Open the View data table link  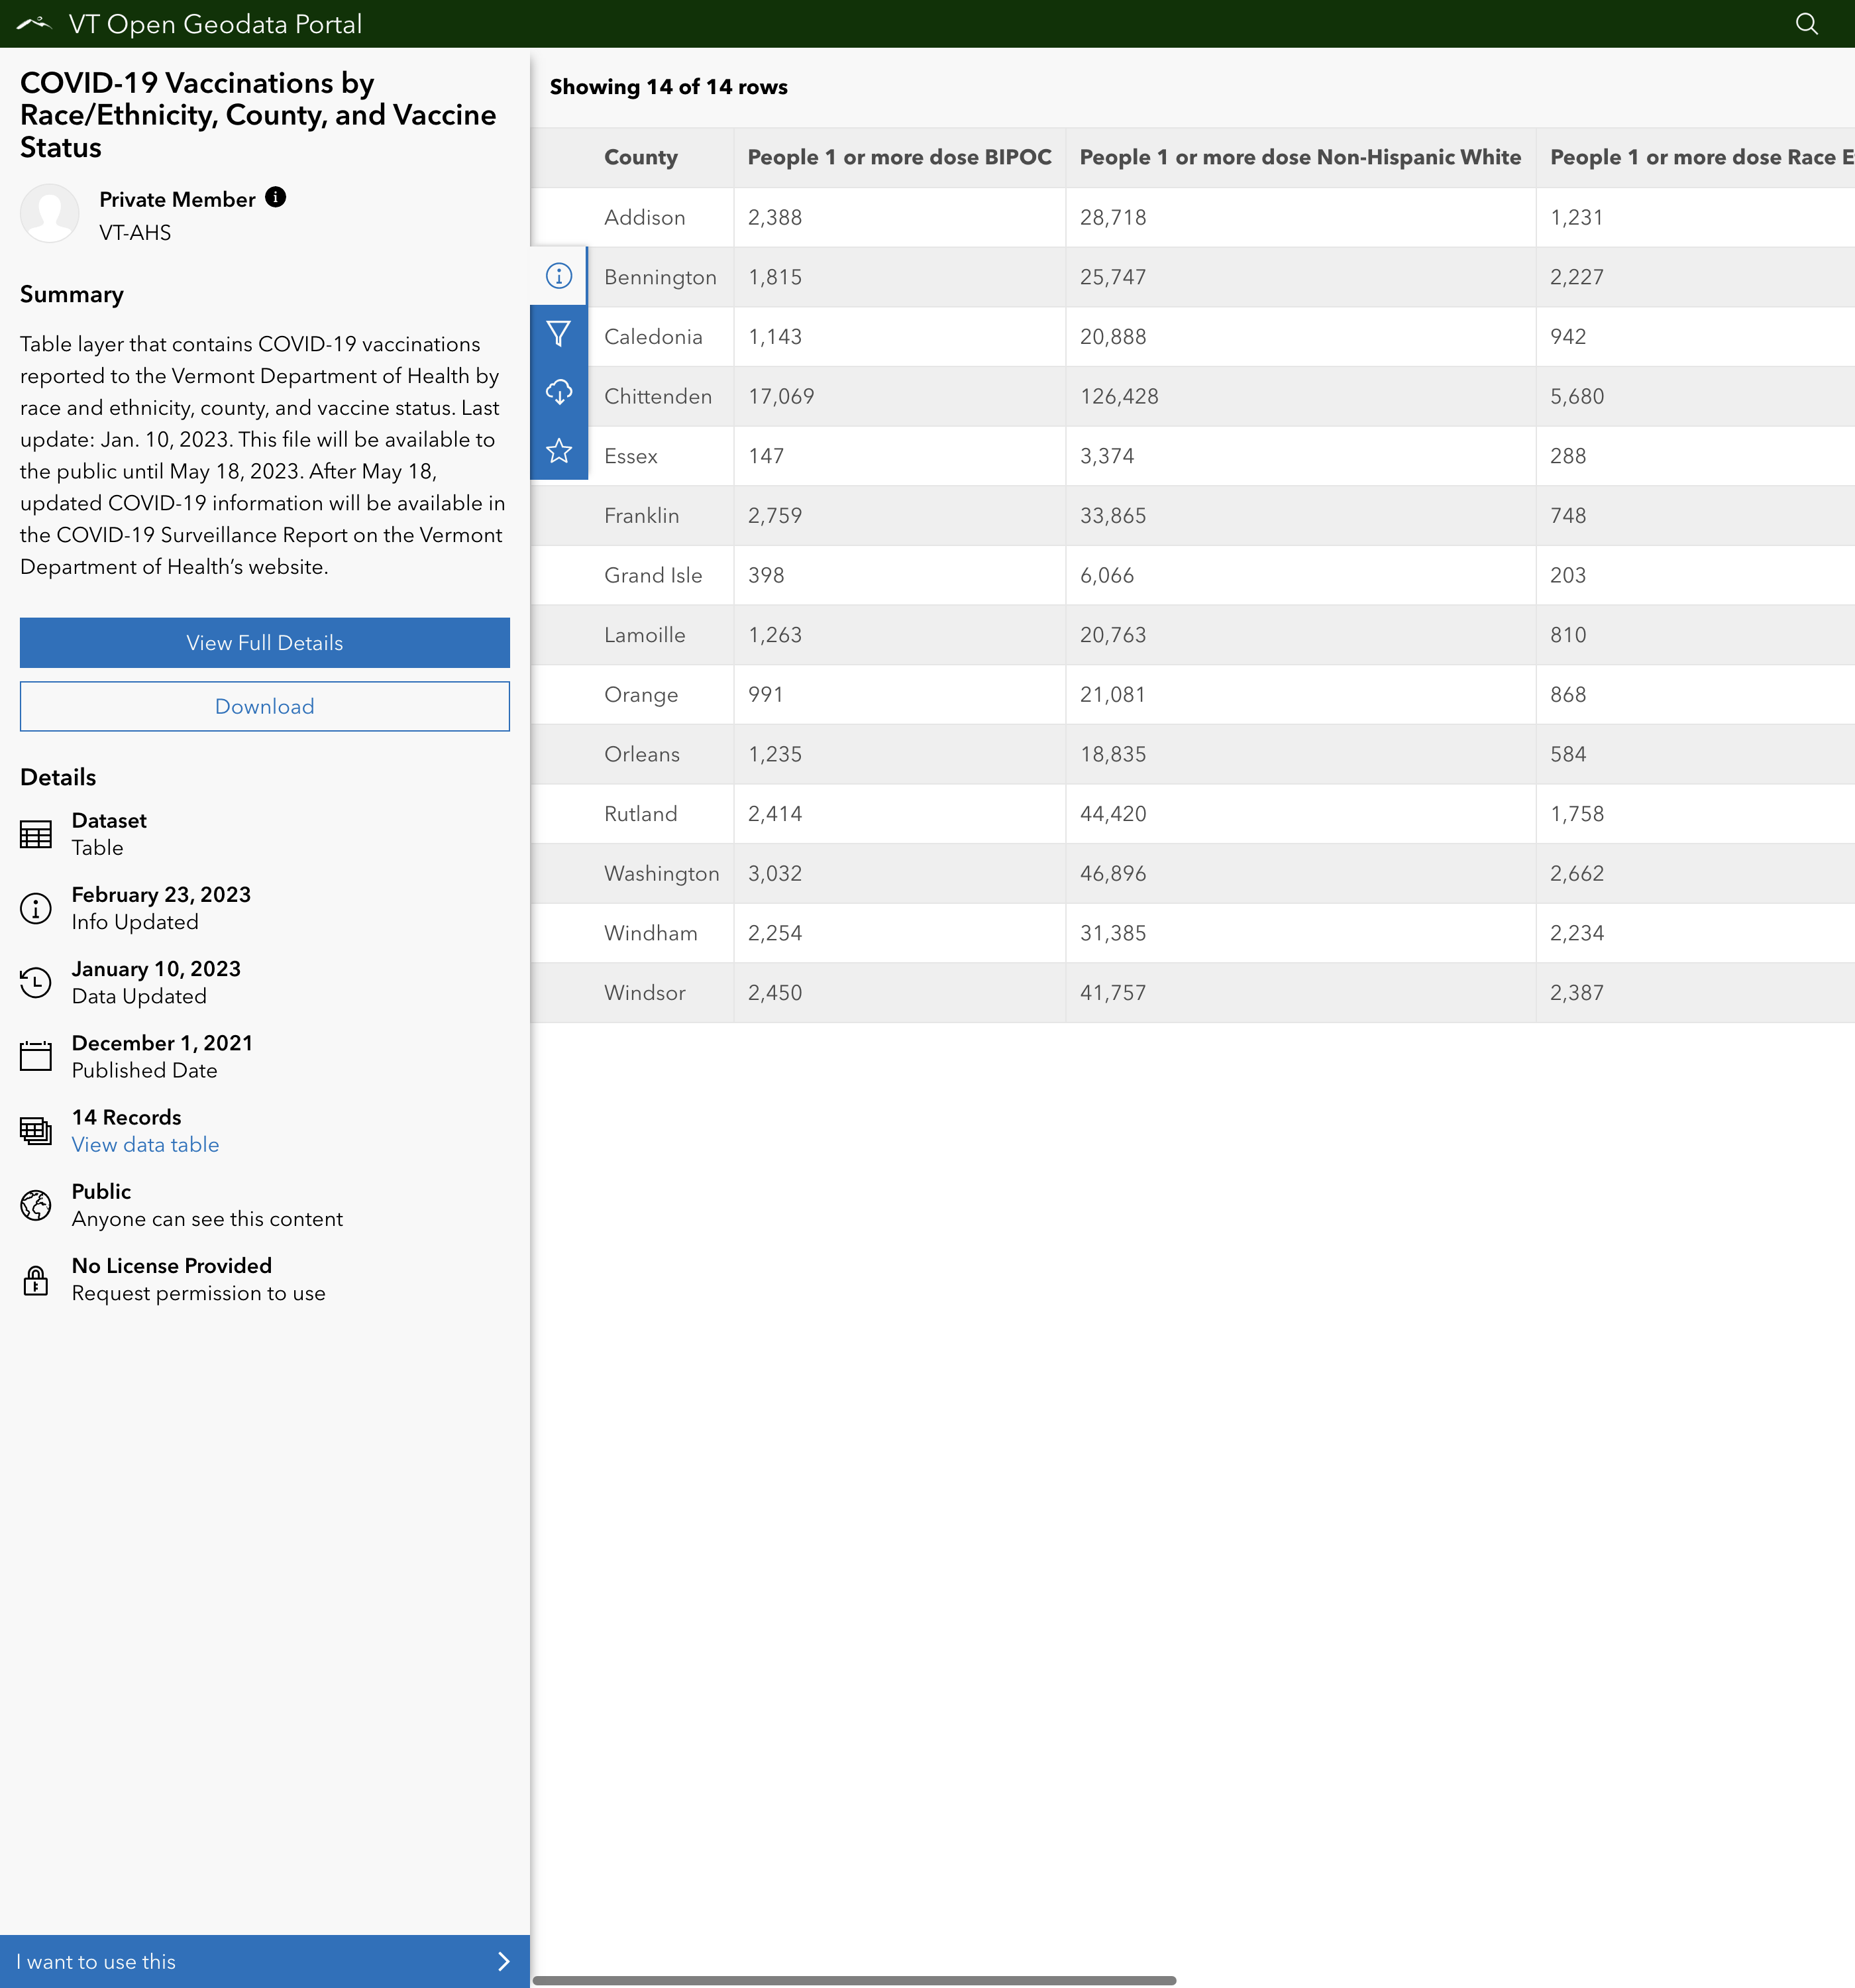coord(145,1144)
